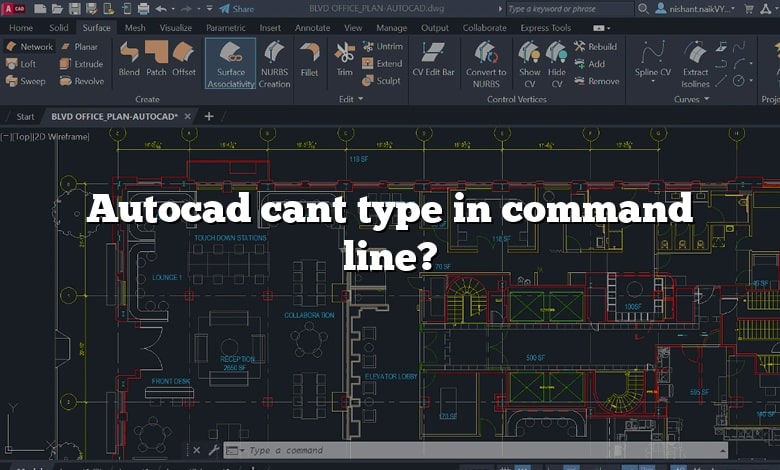This screenshot has width=780, height=470.
Task: Open the AutoCAD application menu
Action: pyautogui.click(x=14, y=8)
